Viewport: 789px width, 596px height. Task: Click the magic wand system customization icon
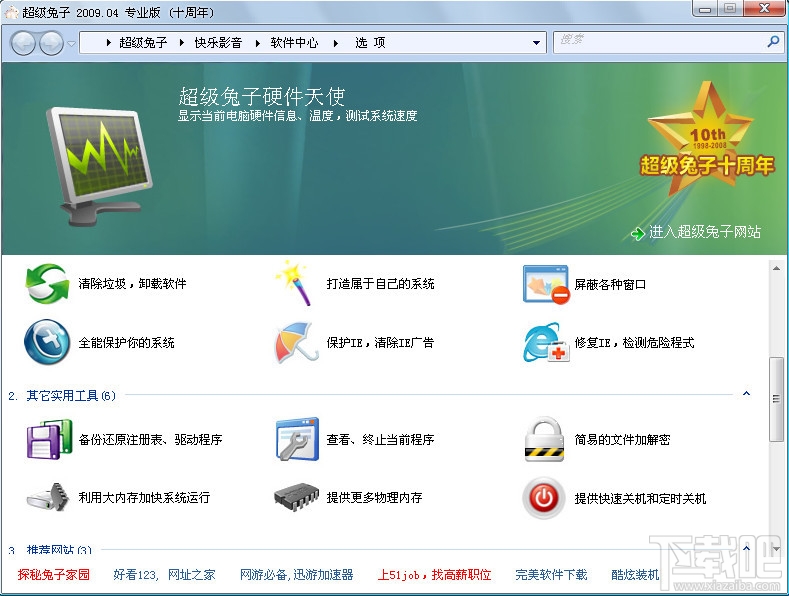pos(293,283)
